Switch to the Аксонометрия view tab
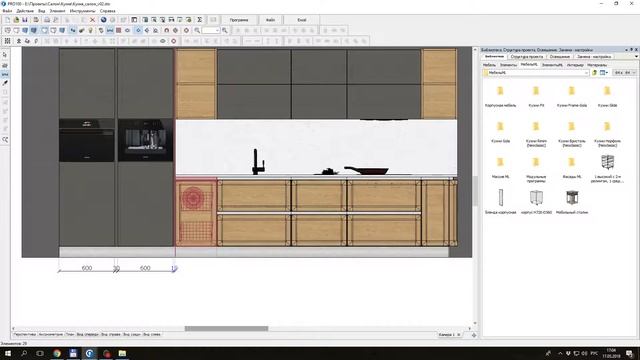The height and width of the screenshot is (360, 640). coord(51,334)
